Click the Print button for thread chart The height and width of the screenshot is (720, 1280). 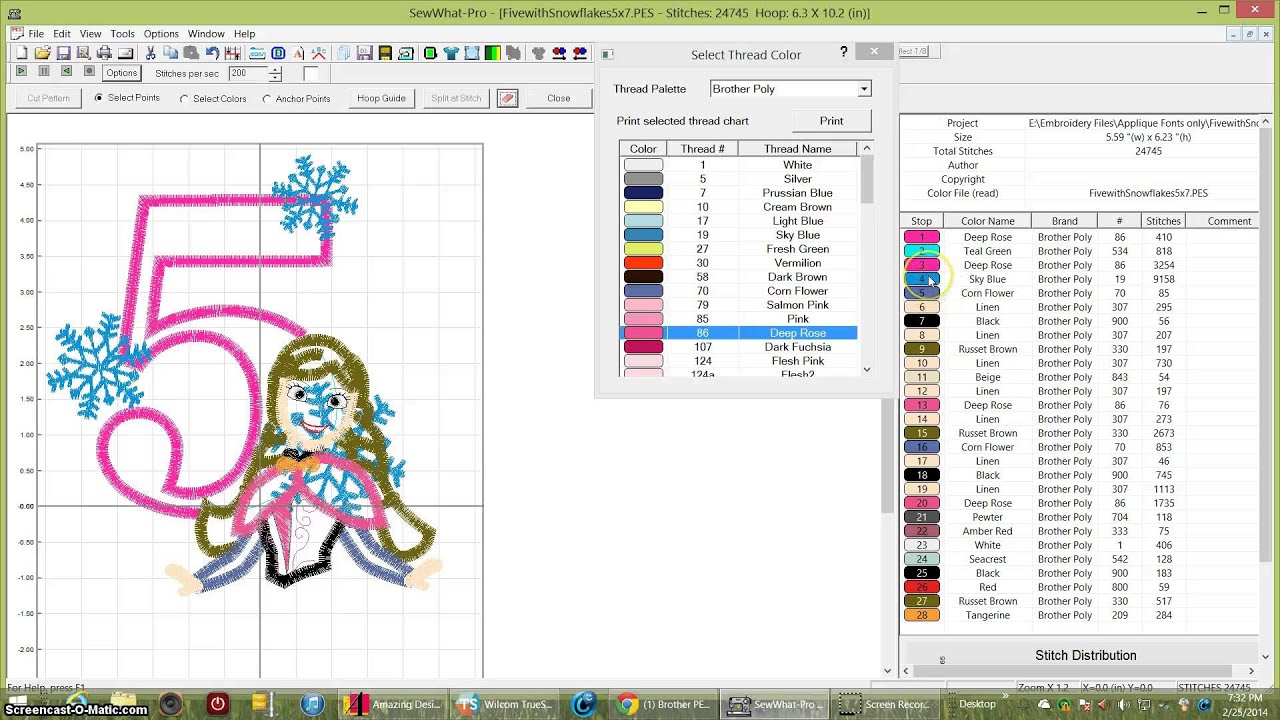[831, 121]
